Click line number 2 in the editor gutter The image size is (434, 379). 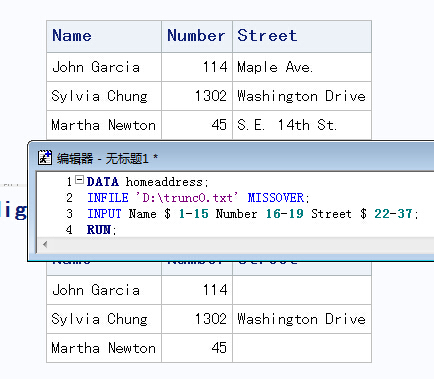coord(69,198)
